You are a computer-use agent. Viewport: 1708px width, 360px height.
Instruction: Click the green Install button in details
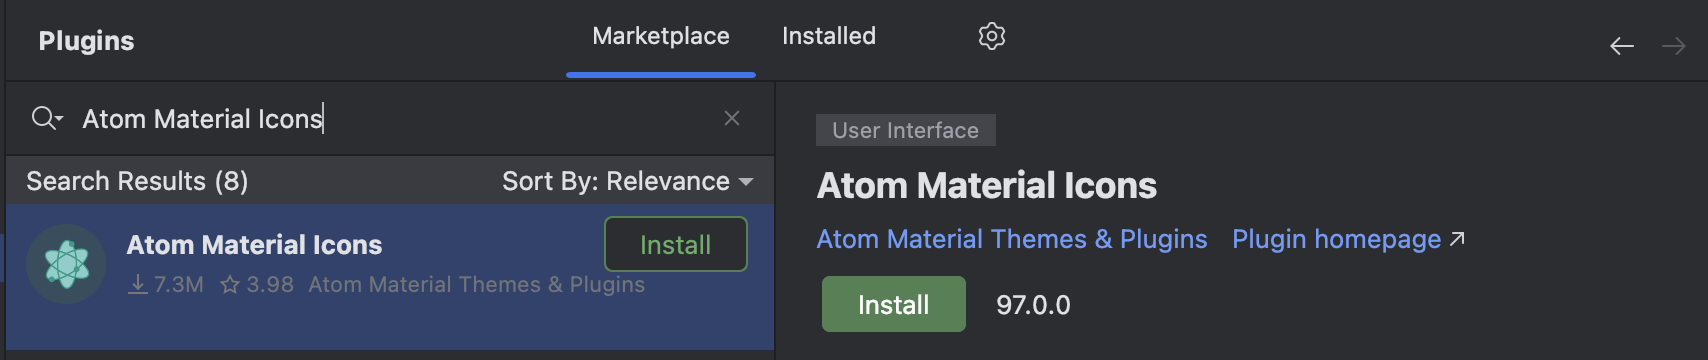[x=894, y=304]
